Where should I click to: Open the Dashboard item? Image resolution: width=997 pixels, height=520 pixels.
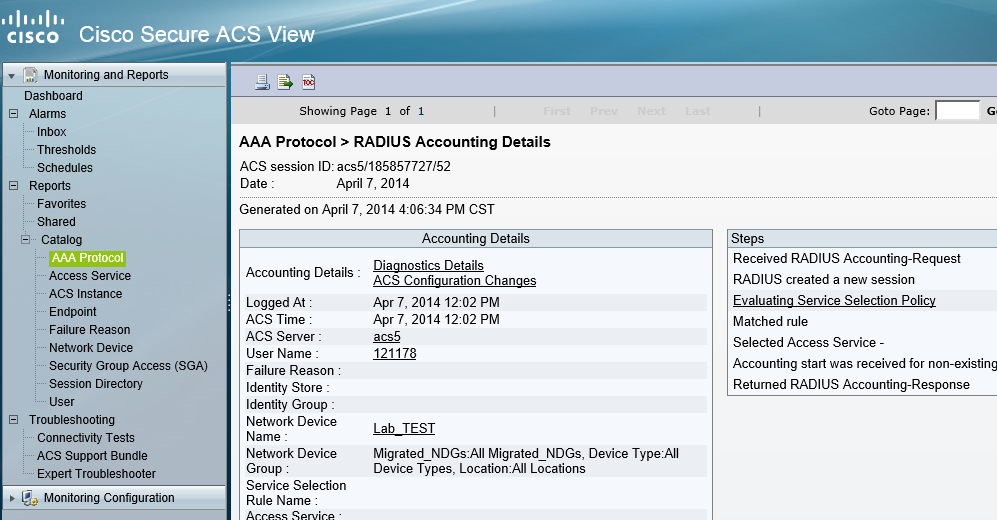[53, 95]
